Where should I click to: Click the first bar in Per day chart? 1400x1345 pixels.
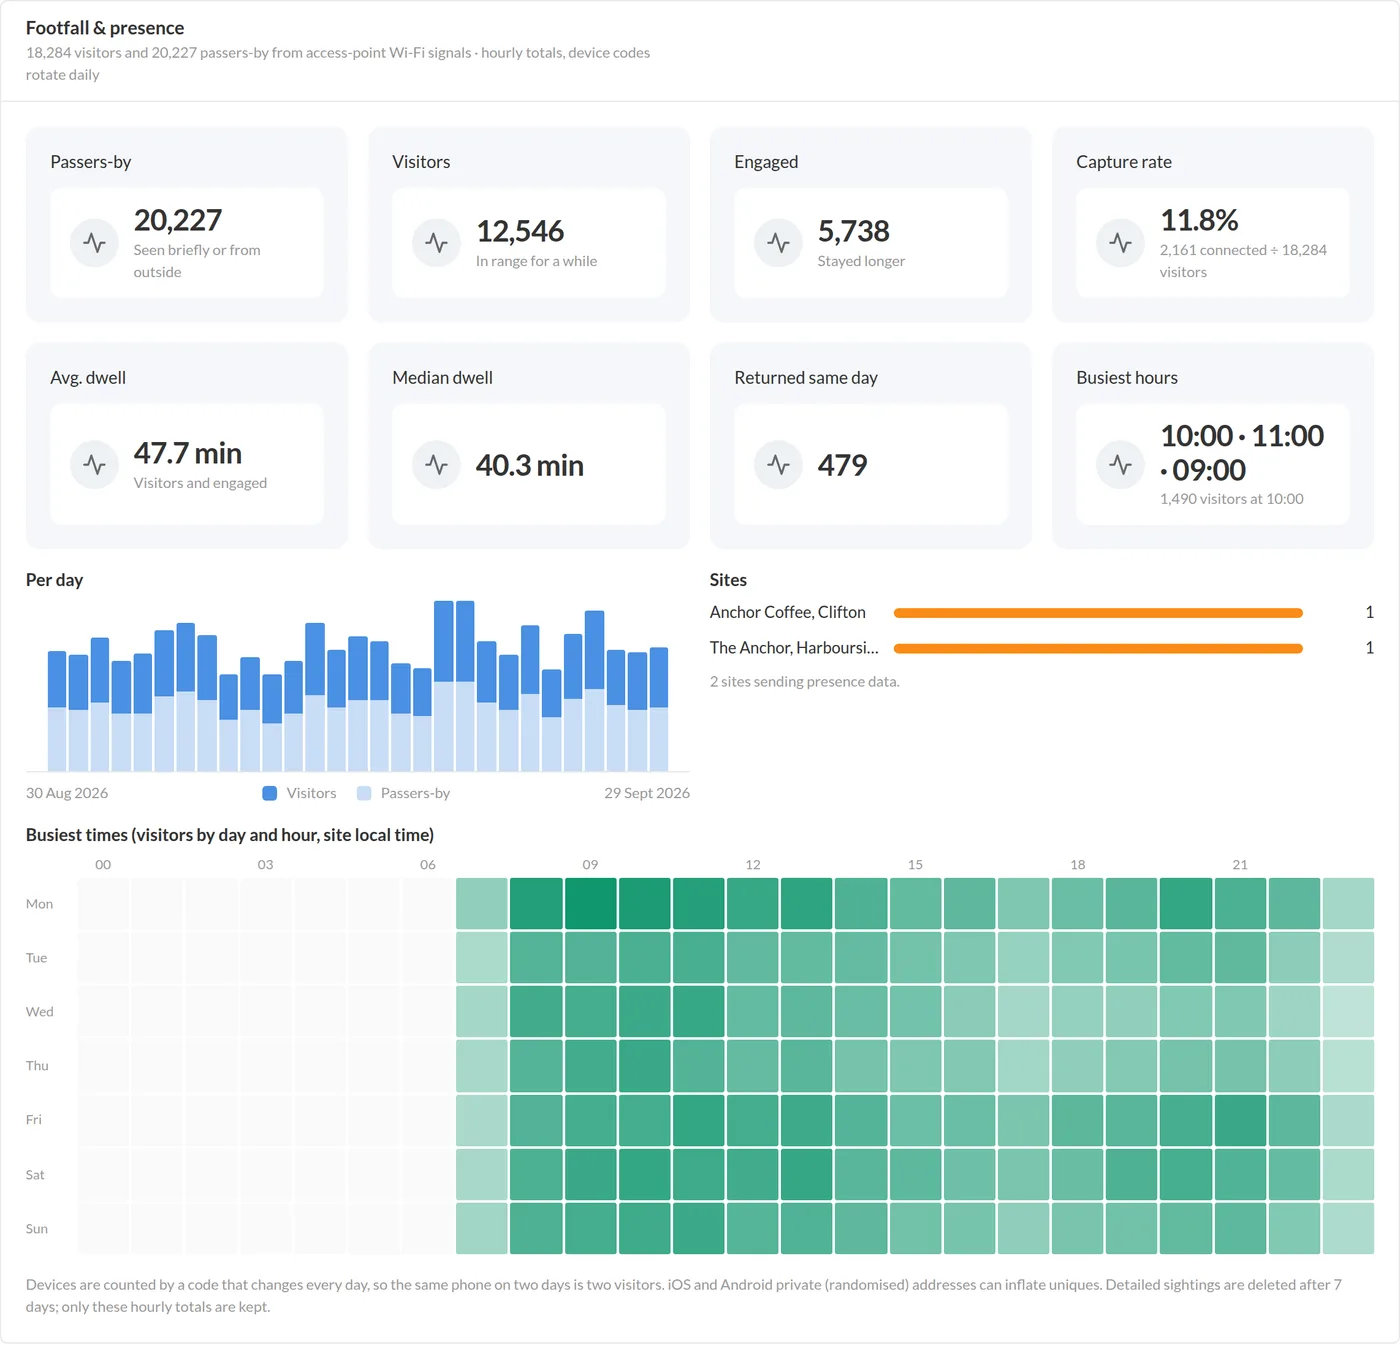coord(57,711)
